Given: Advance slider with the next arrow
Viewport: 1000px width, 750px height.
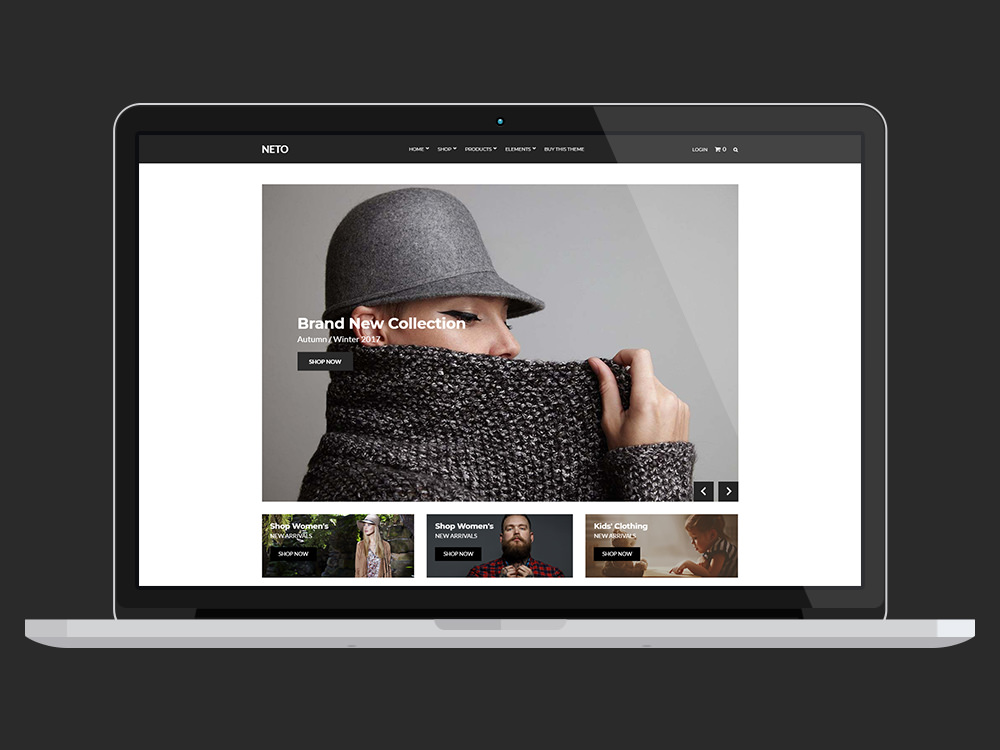Looking at the screenshot, I should click(x=729, y=490).
